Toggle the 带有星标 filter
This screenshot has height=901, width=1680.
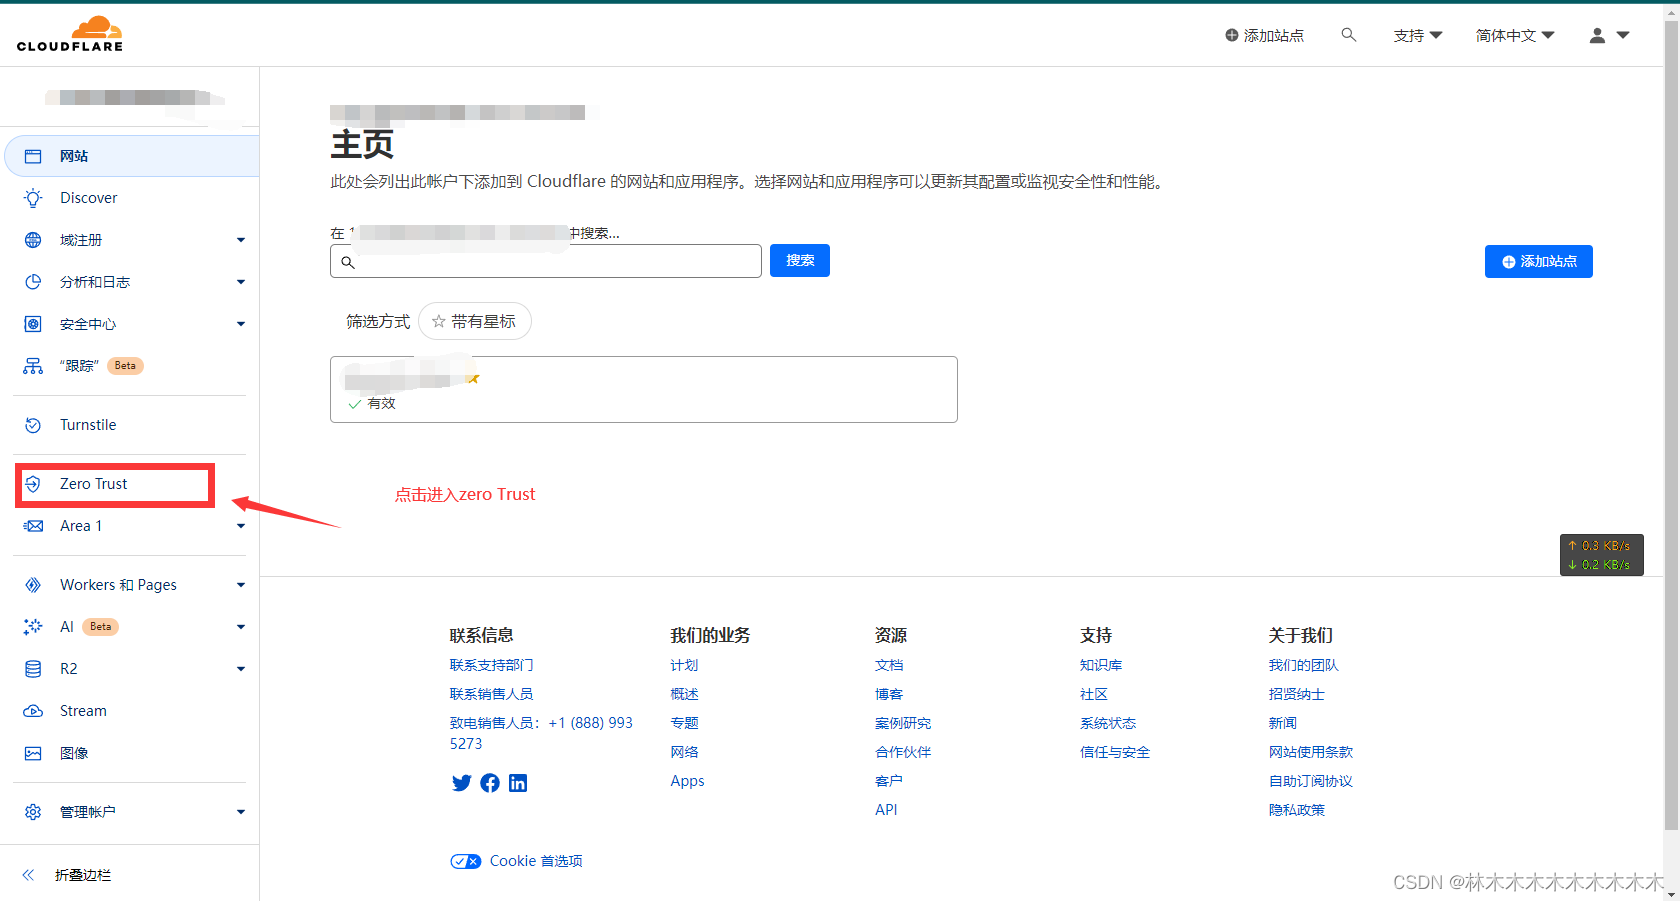[x=475, y=321]
